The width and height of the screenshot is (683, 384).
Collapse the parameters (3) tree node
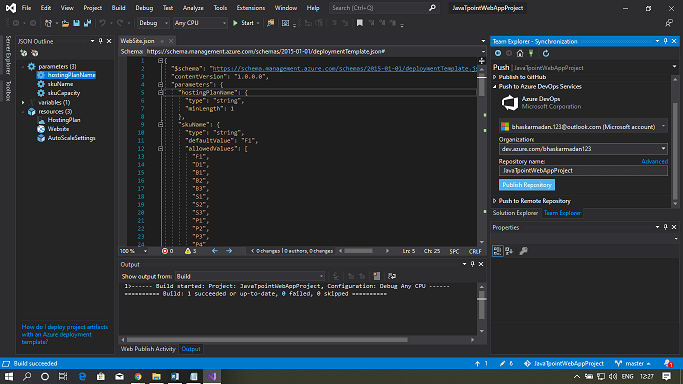(23, 67)
